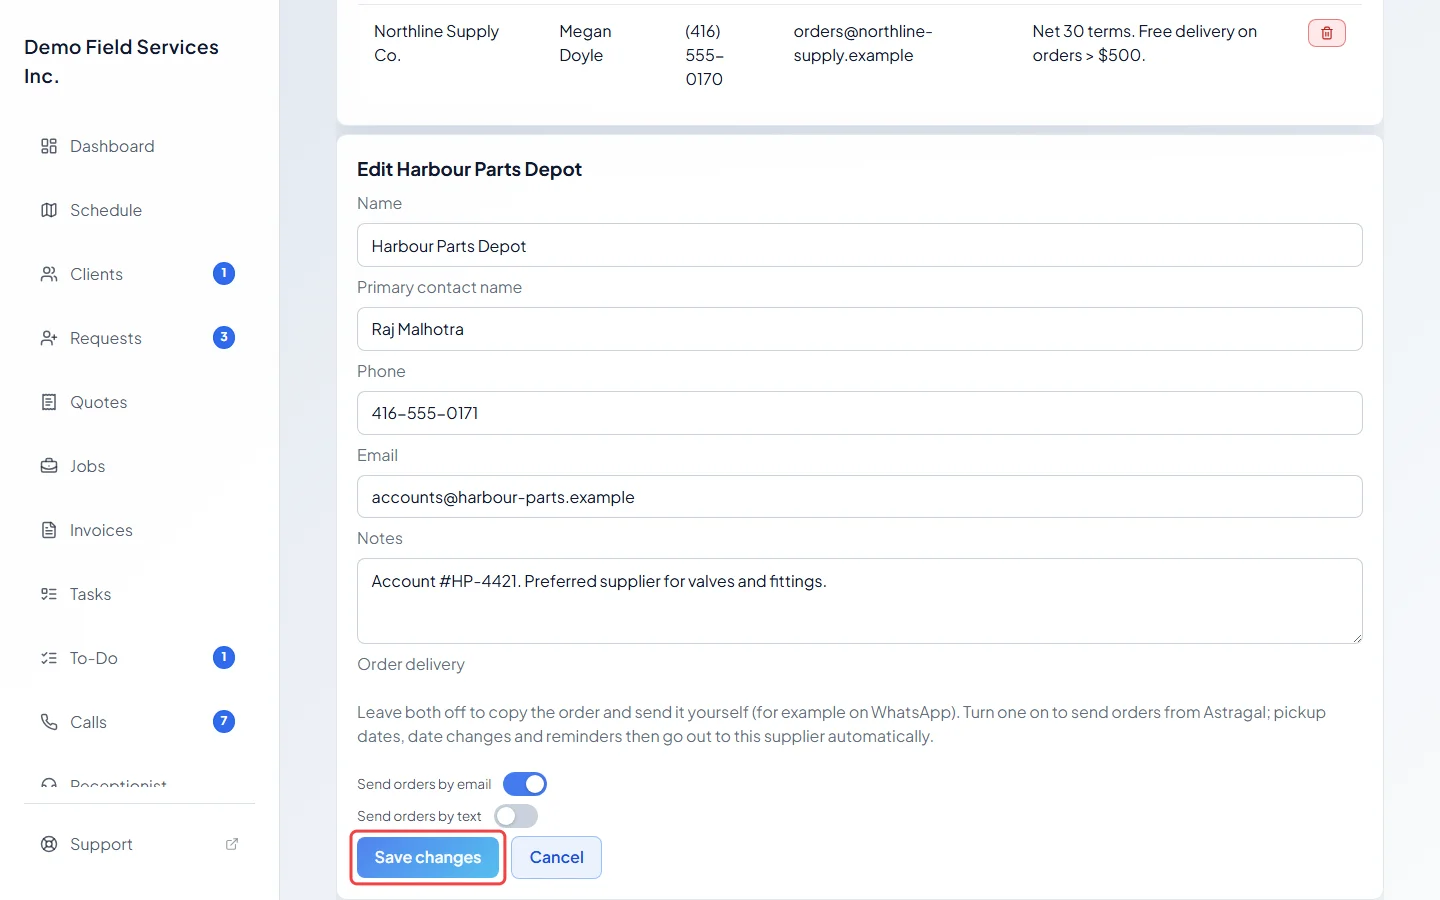Click the Net 30 terms note
Viewport: 1440px width, 900px height.
pyautogui.click(x=1145, y=43)
